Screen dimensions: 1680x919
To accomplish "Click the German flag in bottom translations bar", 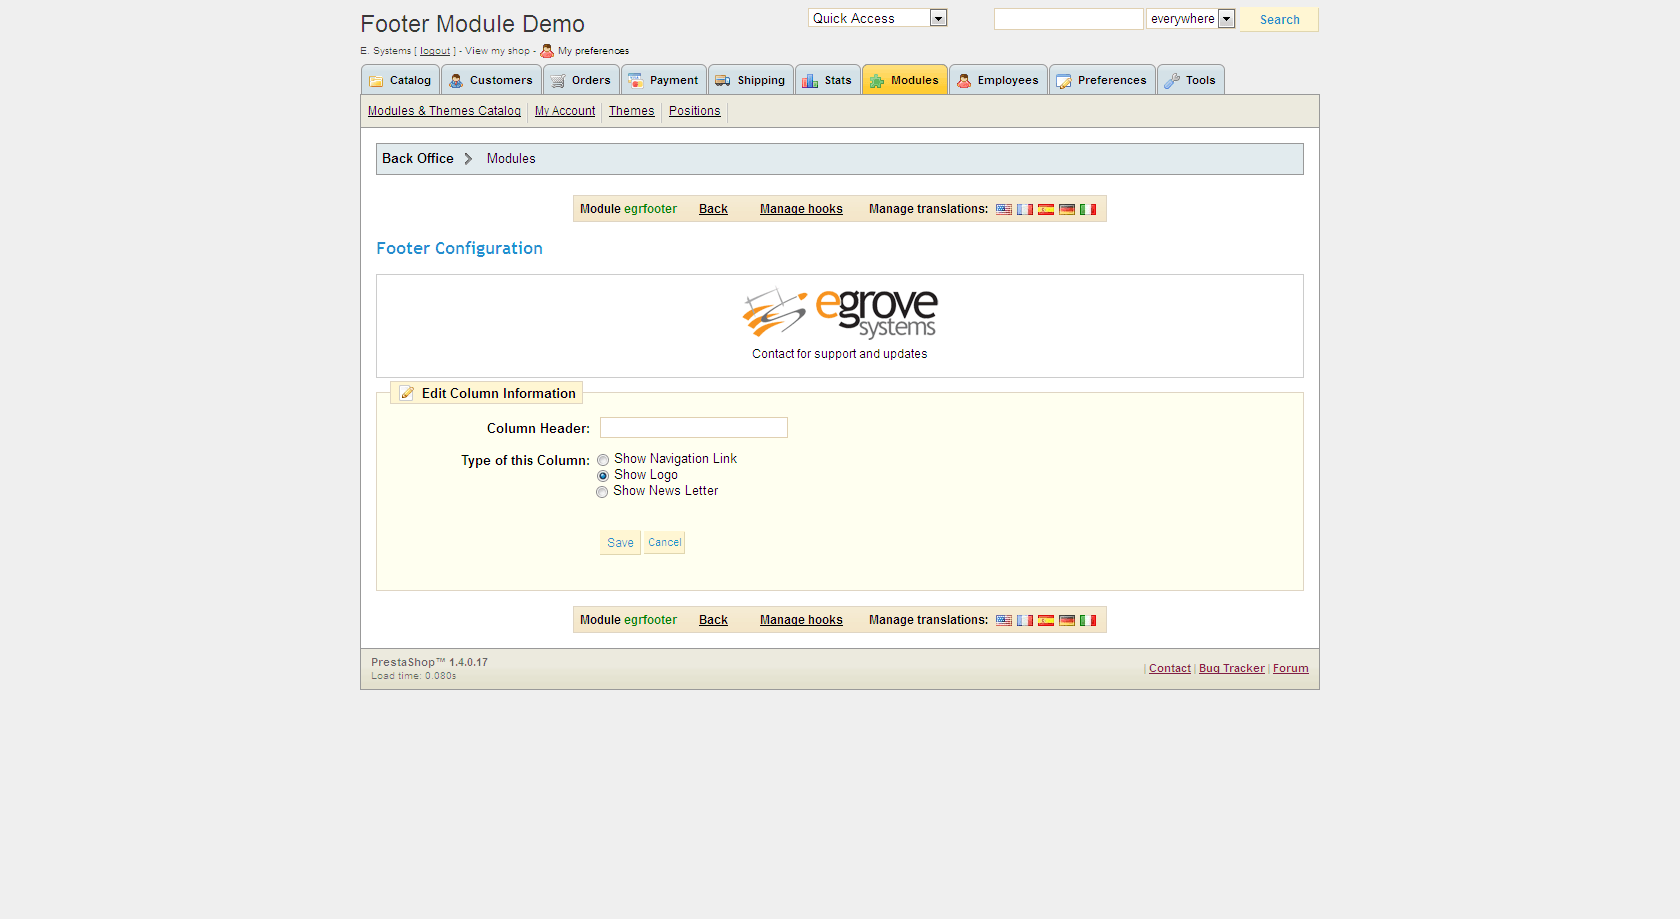I will pos(1066,620).
